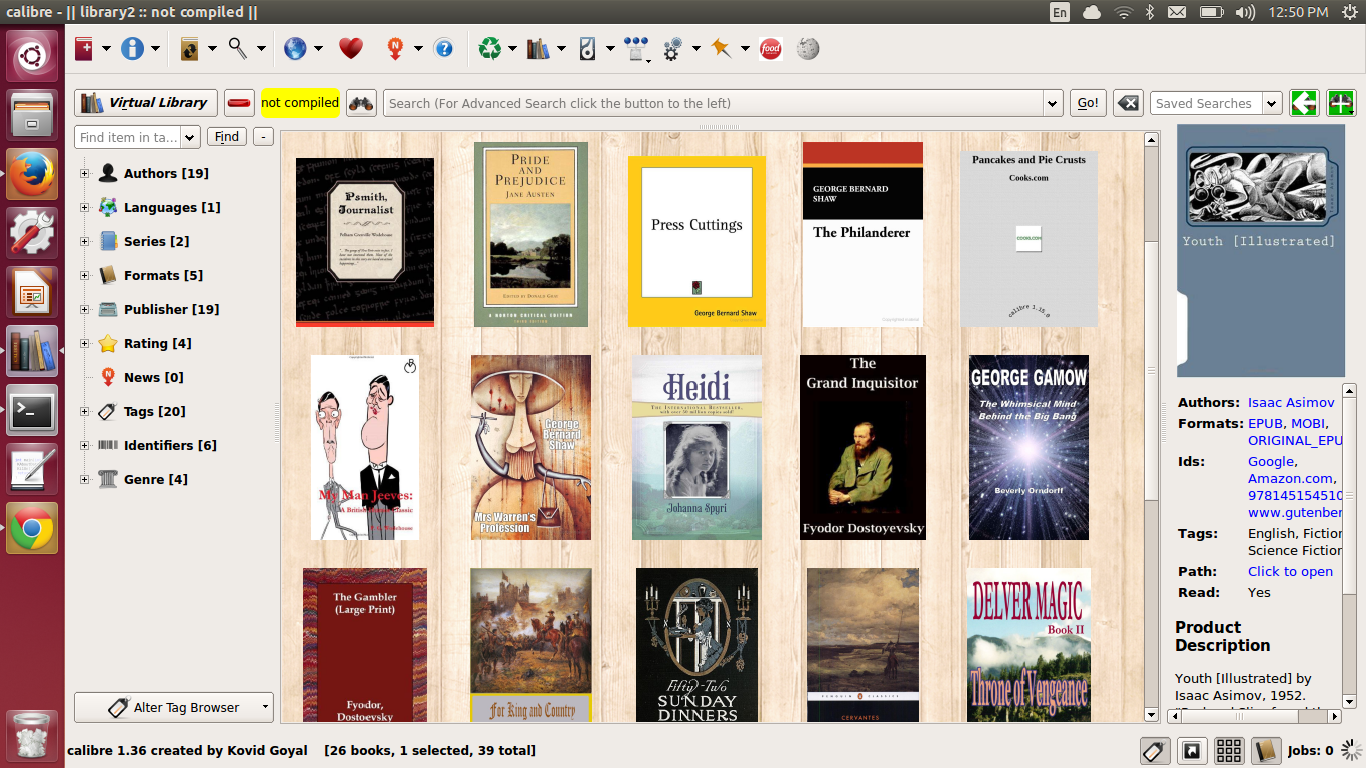
Task: Select The Grand Inquisitor book cover
Action: click(863, 447)
